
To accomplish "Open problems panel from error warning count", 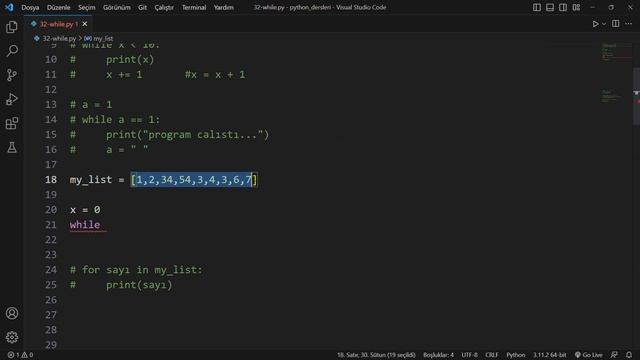I will [x=20, y=355].
